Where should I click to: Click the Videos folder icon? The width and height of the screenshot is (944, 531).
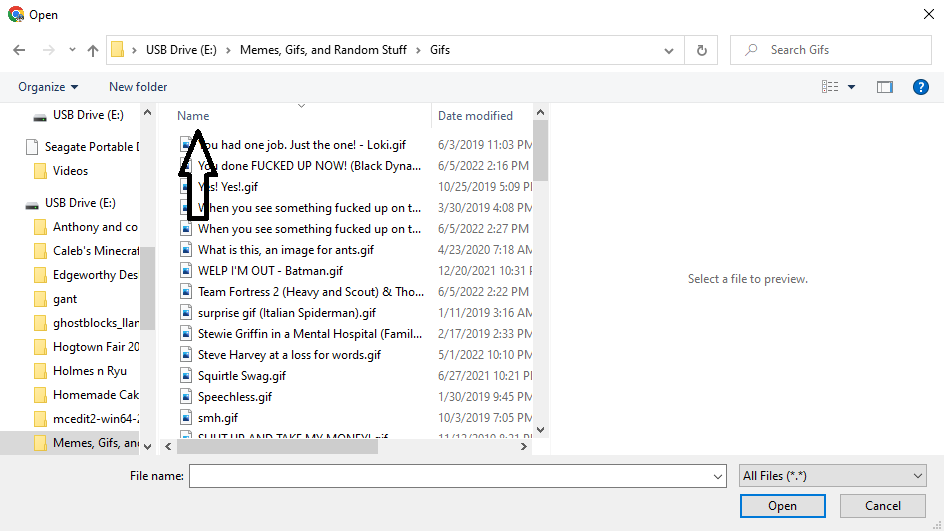40,171
